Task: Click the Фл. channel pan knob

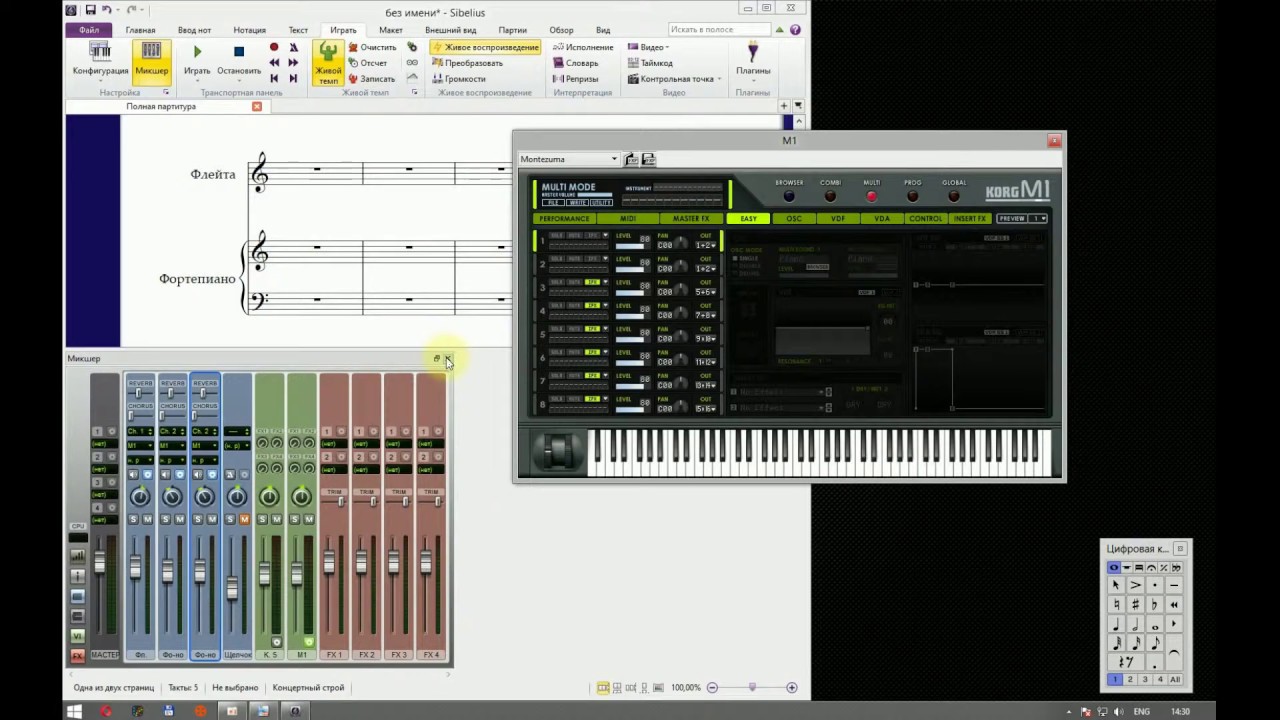Action: pyautogui.click(x=140, y=496)
